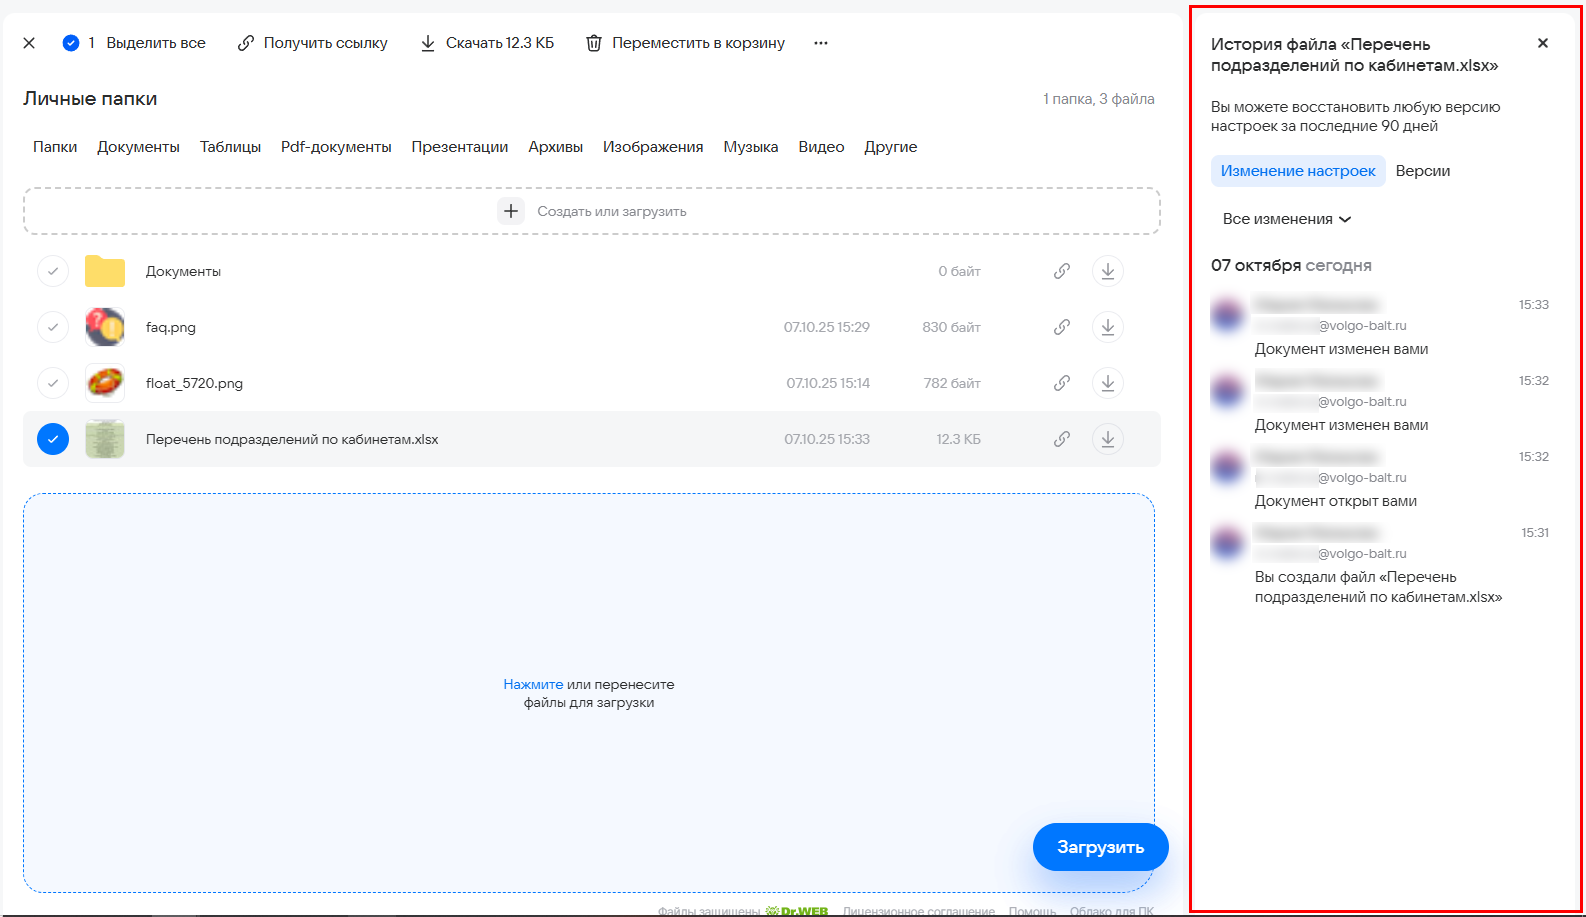Screen dimensions: 1586x917
Task: Move selected file to trash
Action: 686,43
